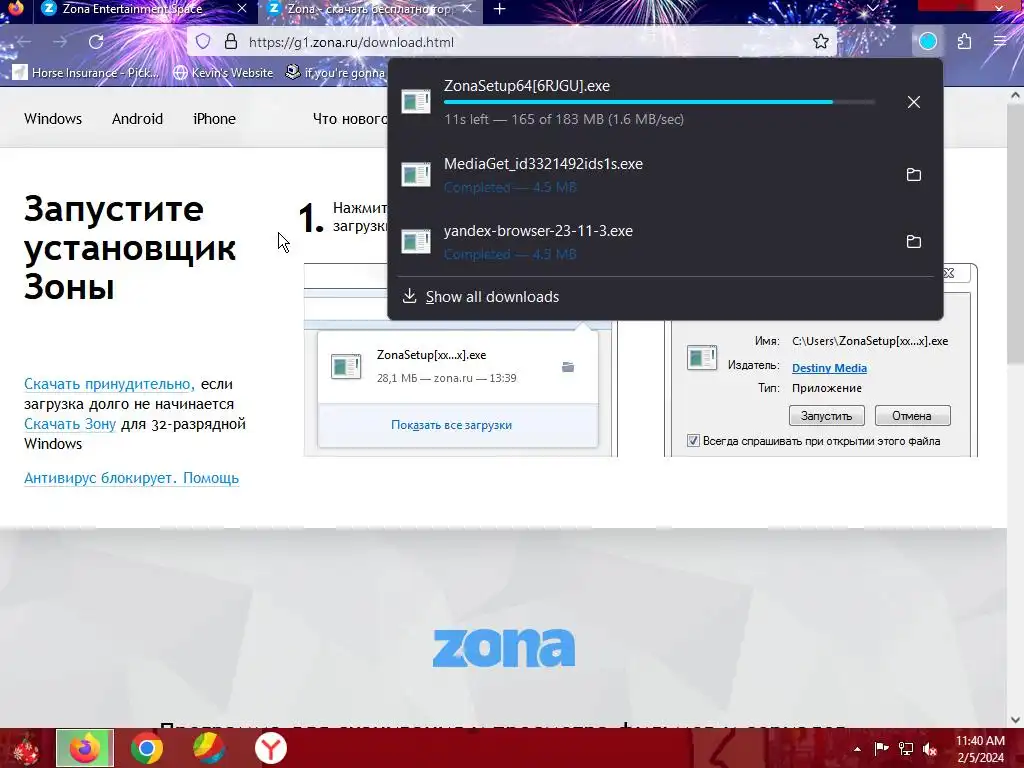Select the Windows navigation item
This screenshot has height=768, width=1024.
(x=53, y=119)
